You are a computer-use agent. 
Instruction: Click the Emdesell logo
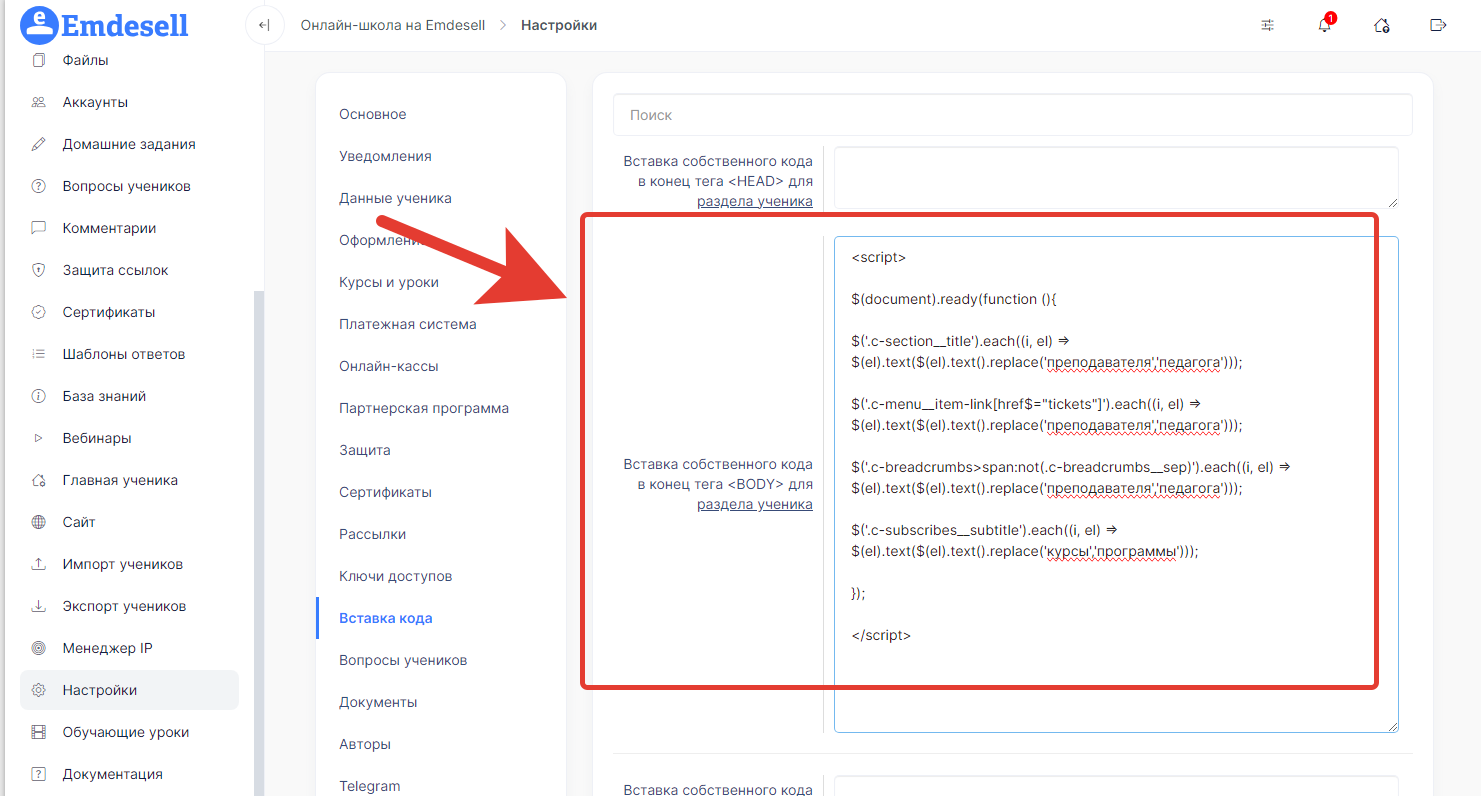(x=104, y=25)
